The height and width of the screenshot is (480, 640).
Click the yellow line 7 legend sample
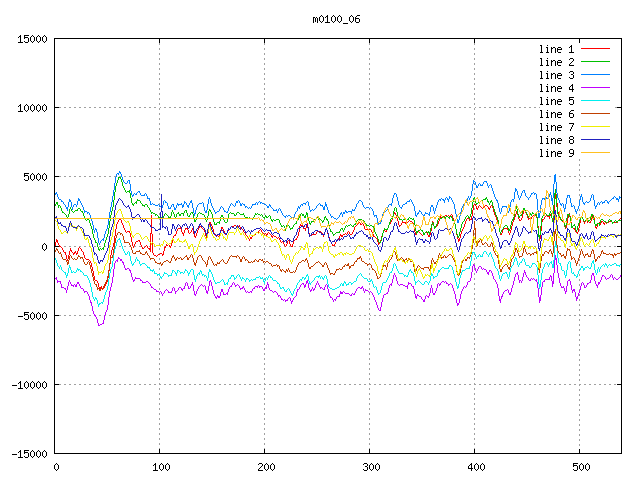click(596, 127)
